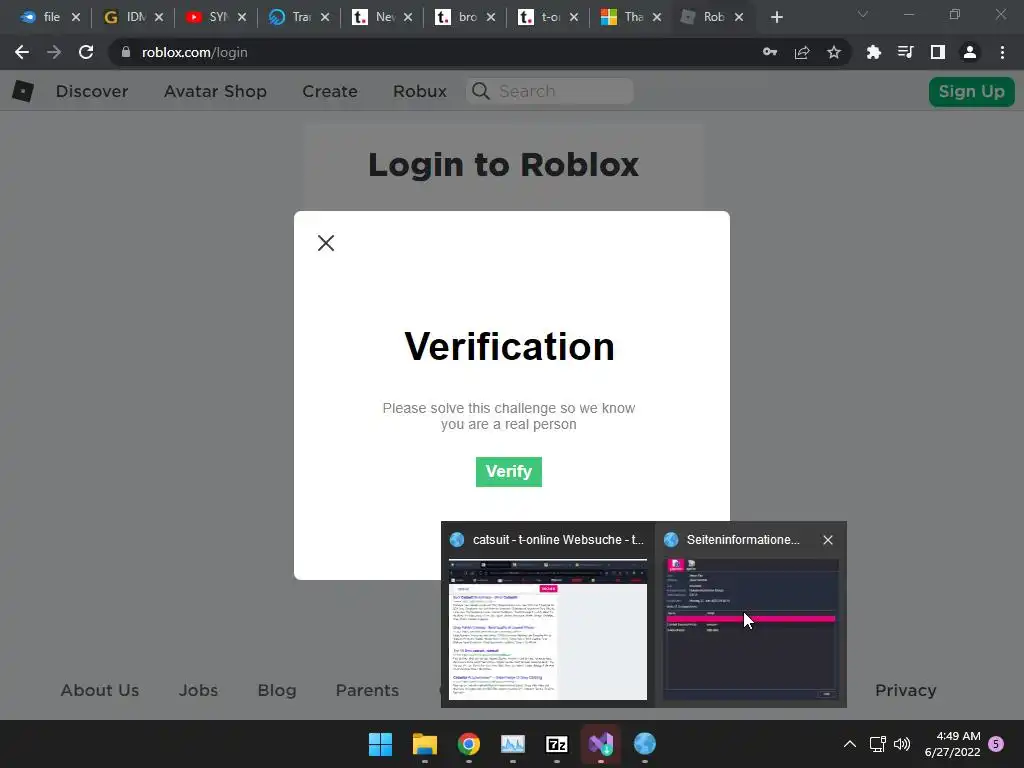1024x768 pixels.
Task: Click the address bar URL
Action: tap(195, 52)
